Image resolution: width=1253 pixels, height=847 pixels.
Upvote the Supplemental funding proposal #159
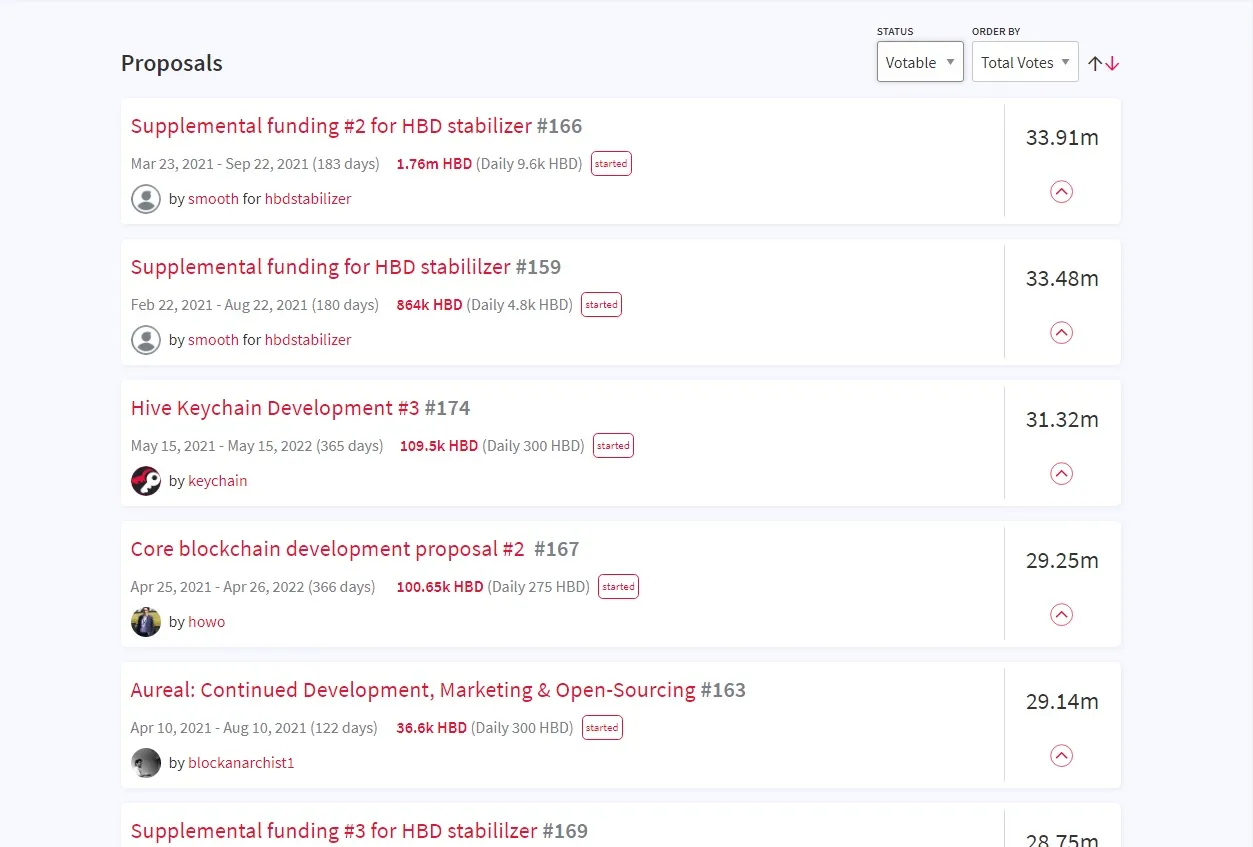[1061, 332]
